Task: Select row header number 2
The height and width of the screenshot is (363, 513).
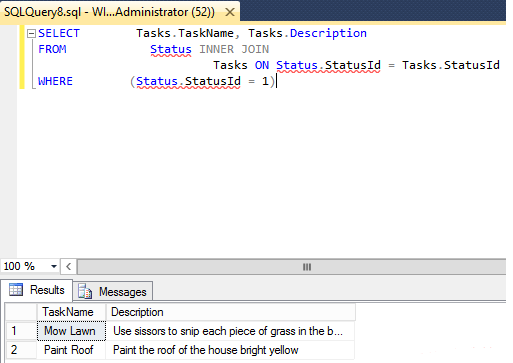Action: pyautogui.click(x=21, y=350)
